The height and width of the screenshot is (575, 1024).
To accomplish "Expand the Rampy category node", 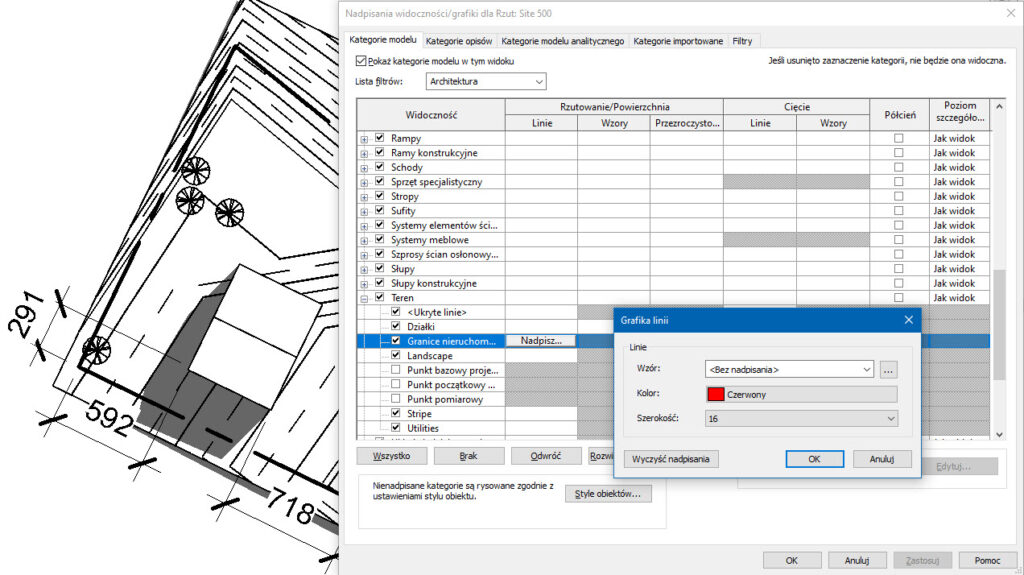I will point(364,139).
